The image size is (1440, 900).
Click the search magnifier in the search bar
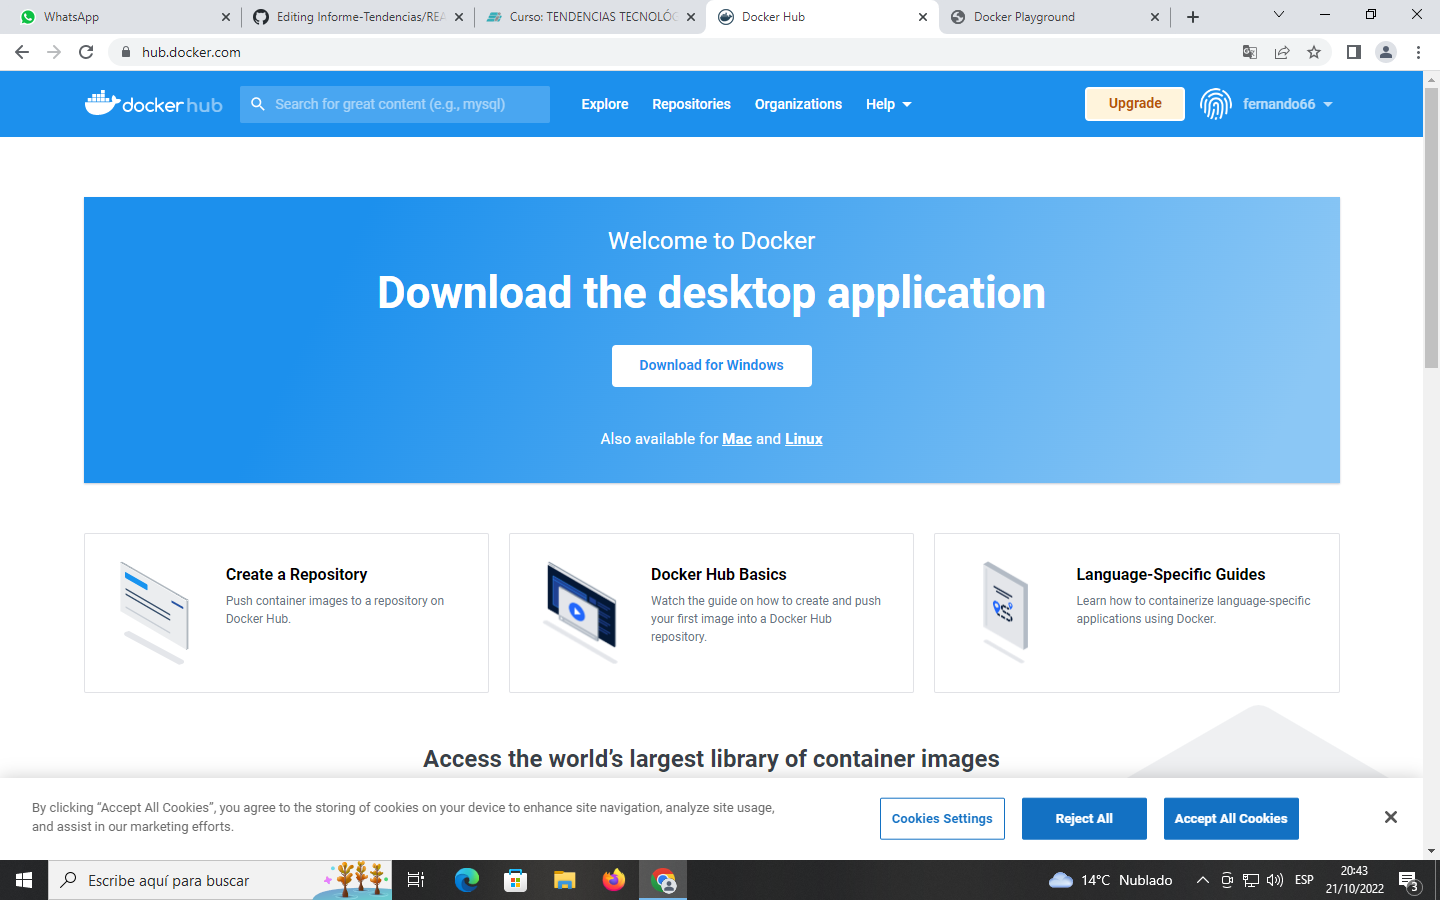click(x=258, y=104)
